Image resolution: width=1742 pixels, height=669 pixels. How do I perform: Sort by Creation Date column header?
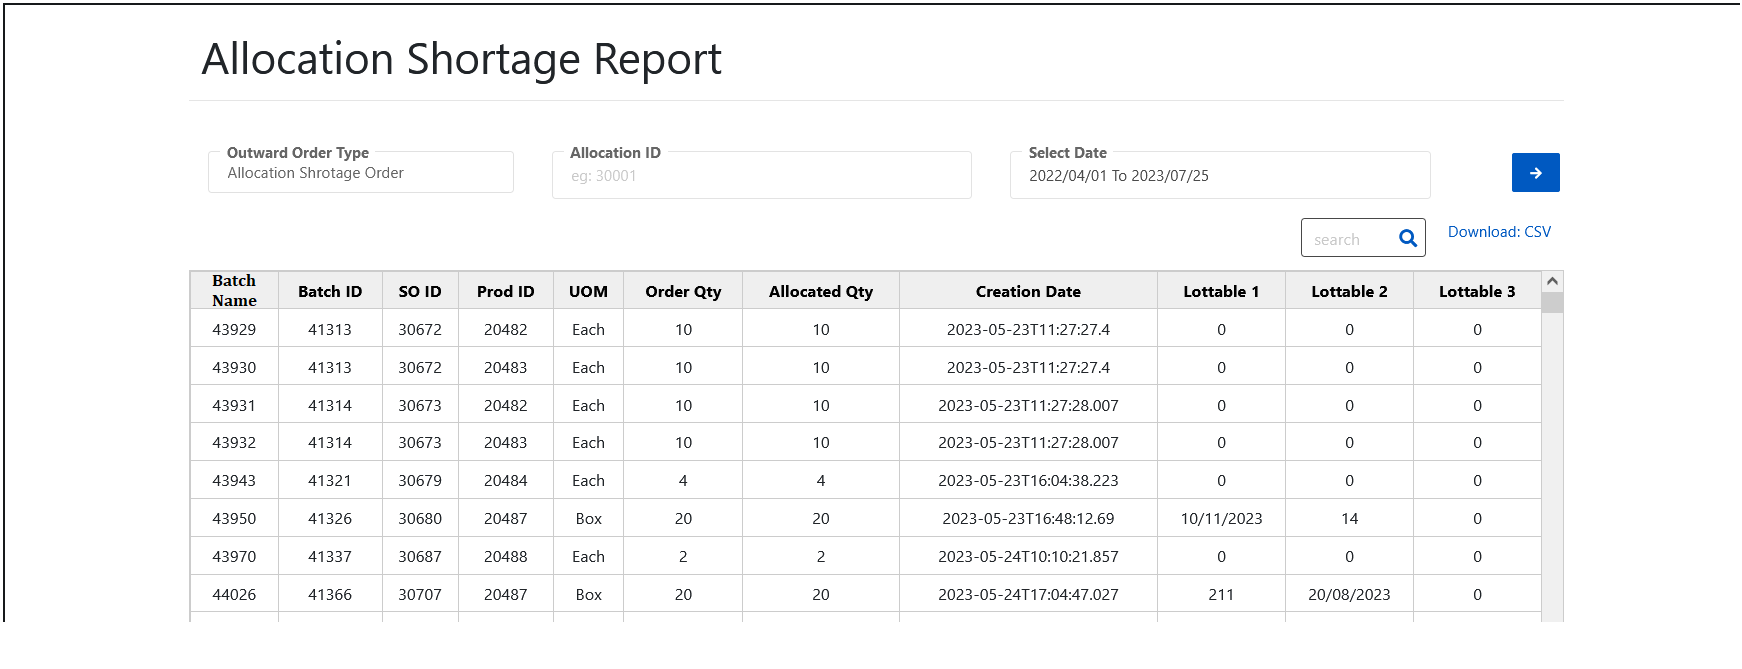coord(1028,292)
